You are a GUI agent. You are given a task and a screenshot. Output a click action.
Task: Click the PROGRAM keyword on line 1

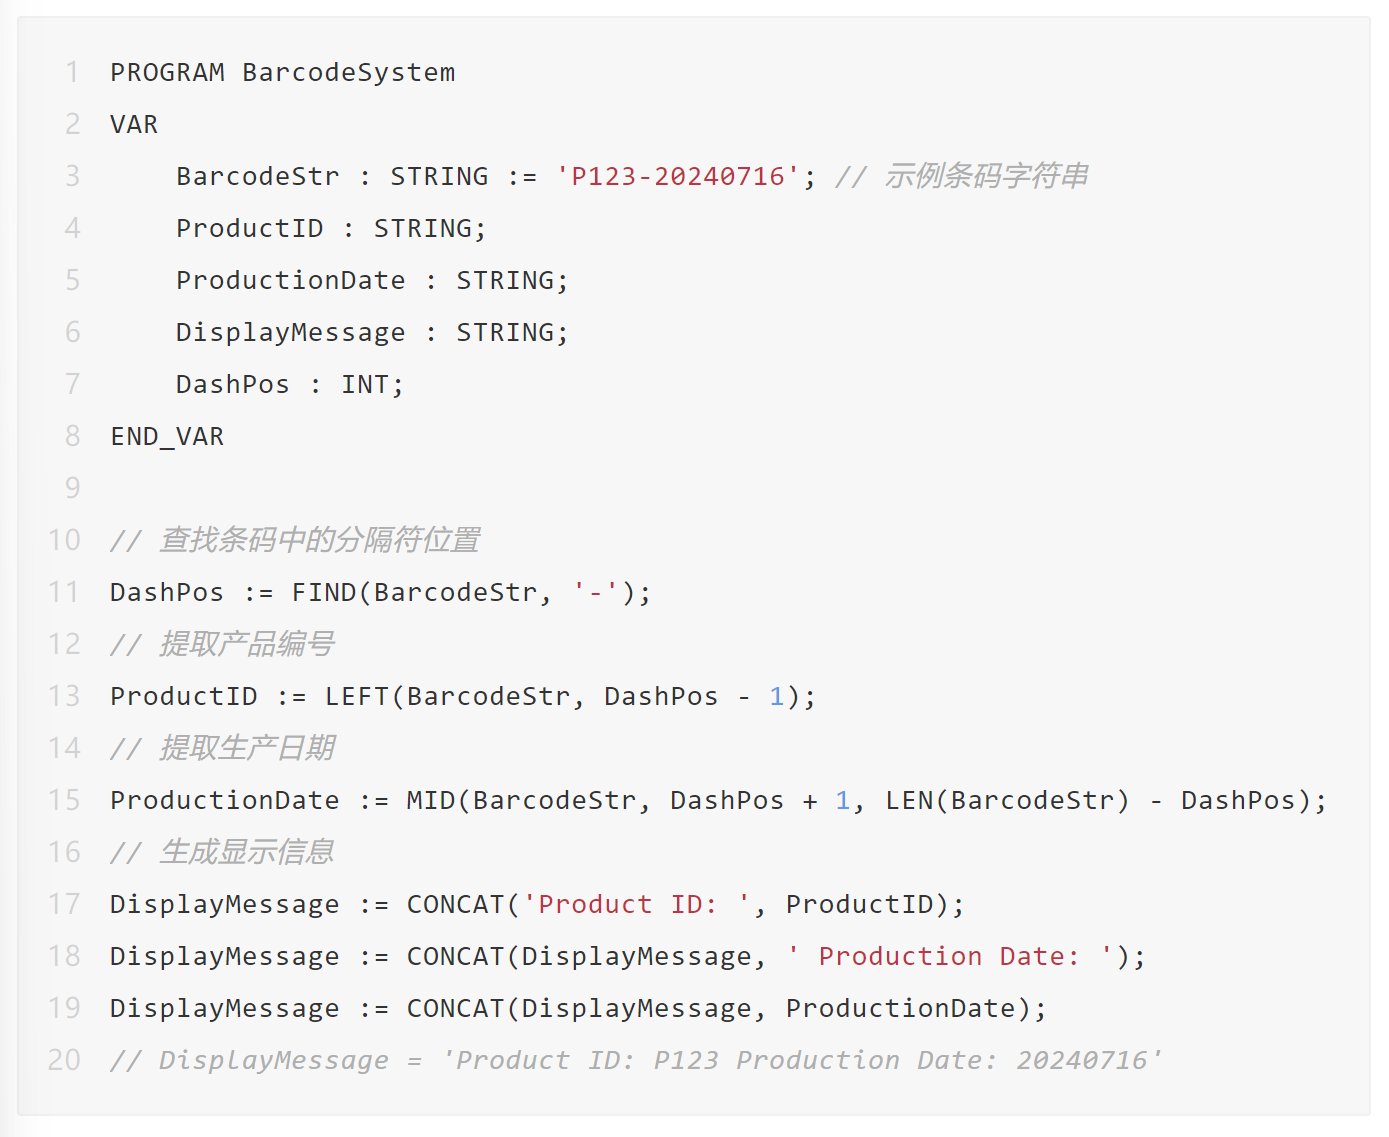tap(167, 72)
